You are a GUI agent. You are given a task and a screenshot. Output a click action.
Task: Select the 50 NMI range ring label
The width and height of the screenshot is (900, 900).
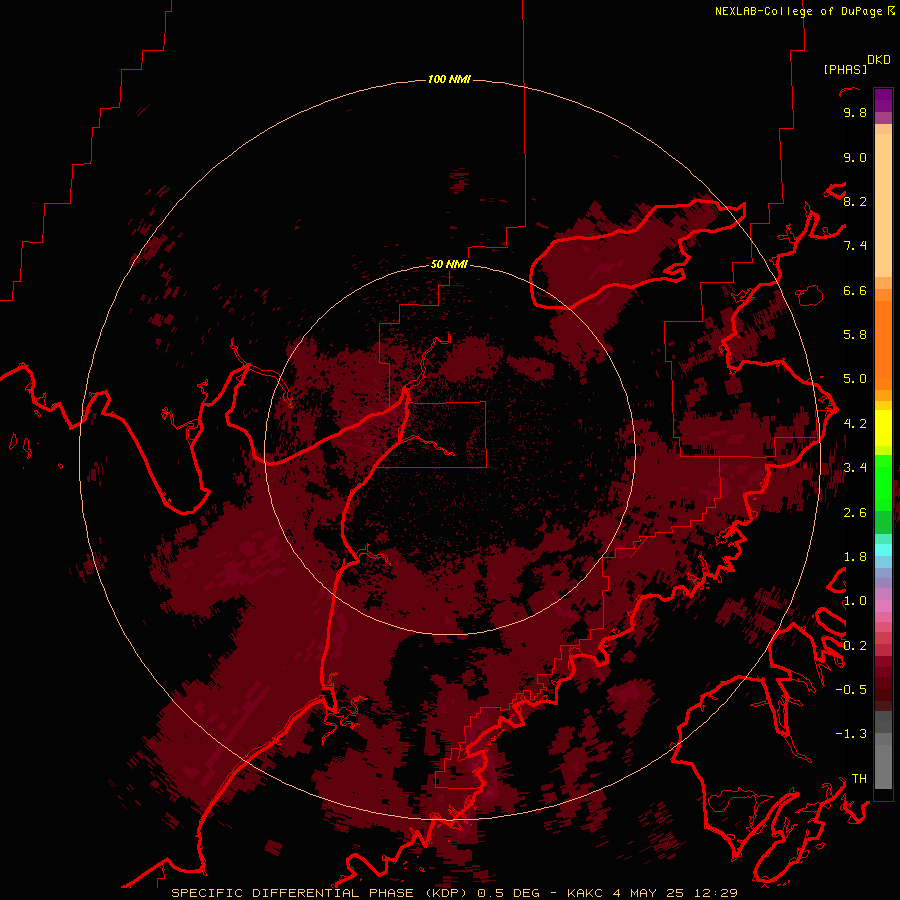(449, 264)
